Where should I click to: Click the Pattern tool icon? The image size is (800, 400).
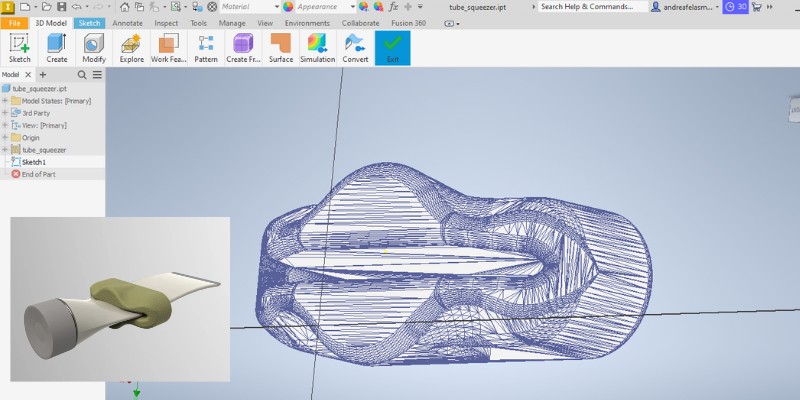point(206,43)
